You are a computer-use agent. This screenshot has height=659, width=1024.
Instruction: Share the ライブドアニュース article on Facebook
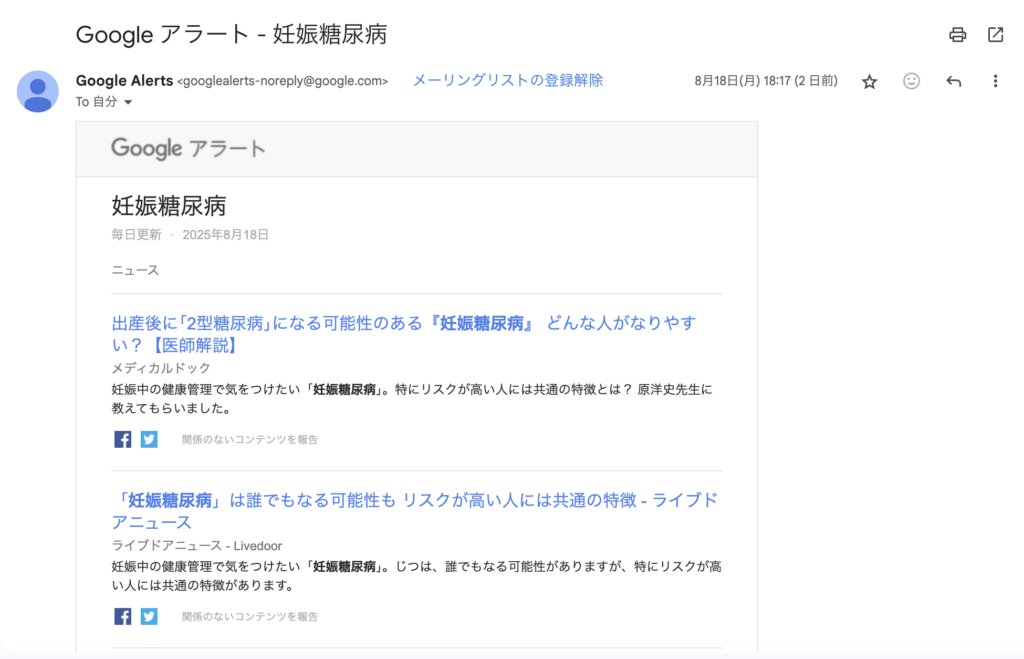(x=123, y=616)
